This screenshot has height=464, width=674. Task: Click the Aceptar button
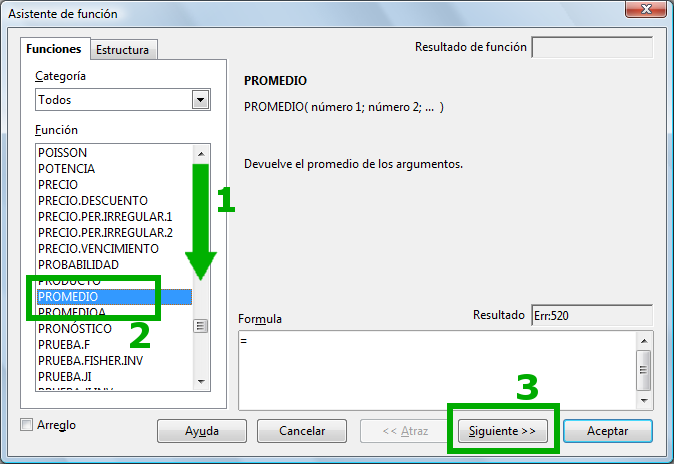coord(608,431)
